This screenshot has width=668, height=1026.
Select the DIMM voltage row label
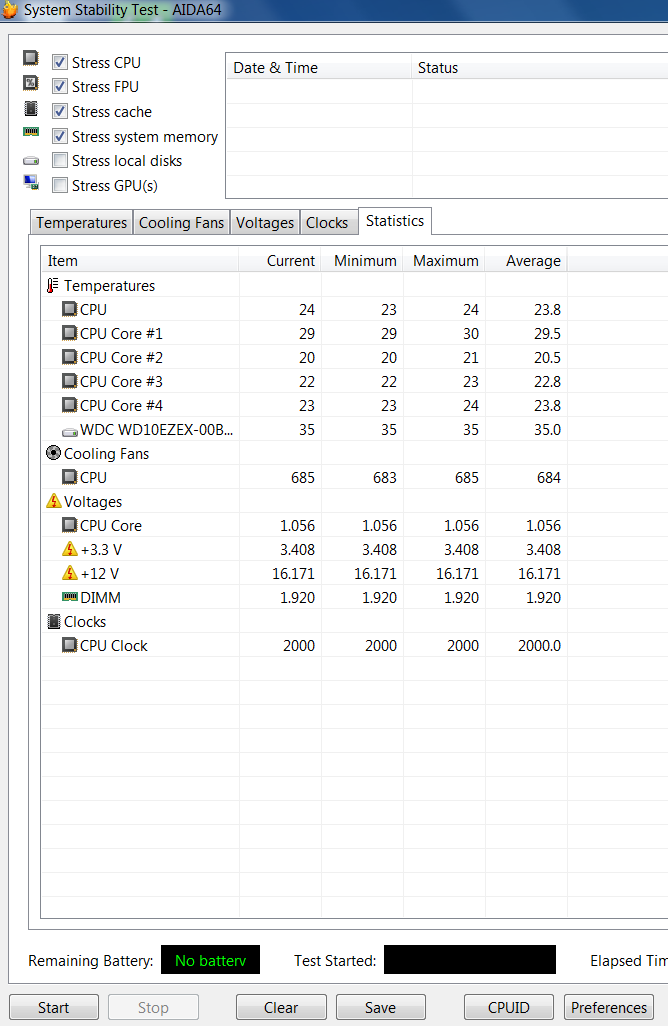100,597
